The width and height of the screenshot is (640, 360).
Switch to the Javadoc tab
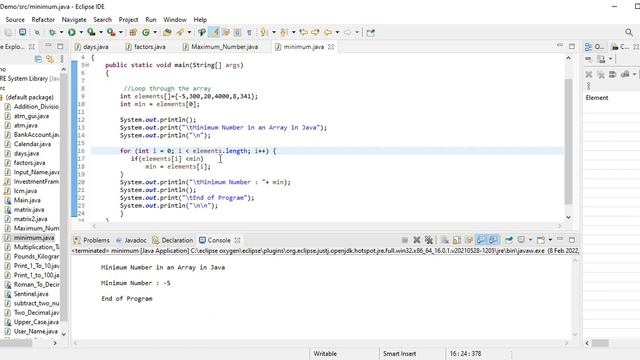pyautogui.click(x=131, y=240)
